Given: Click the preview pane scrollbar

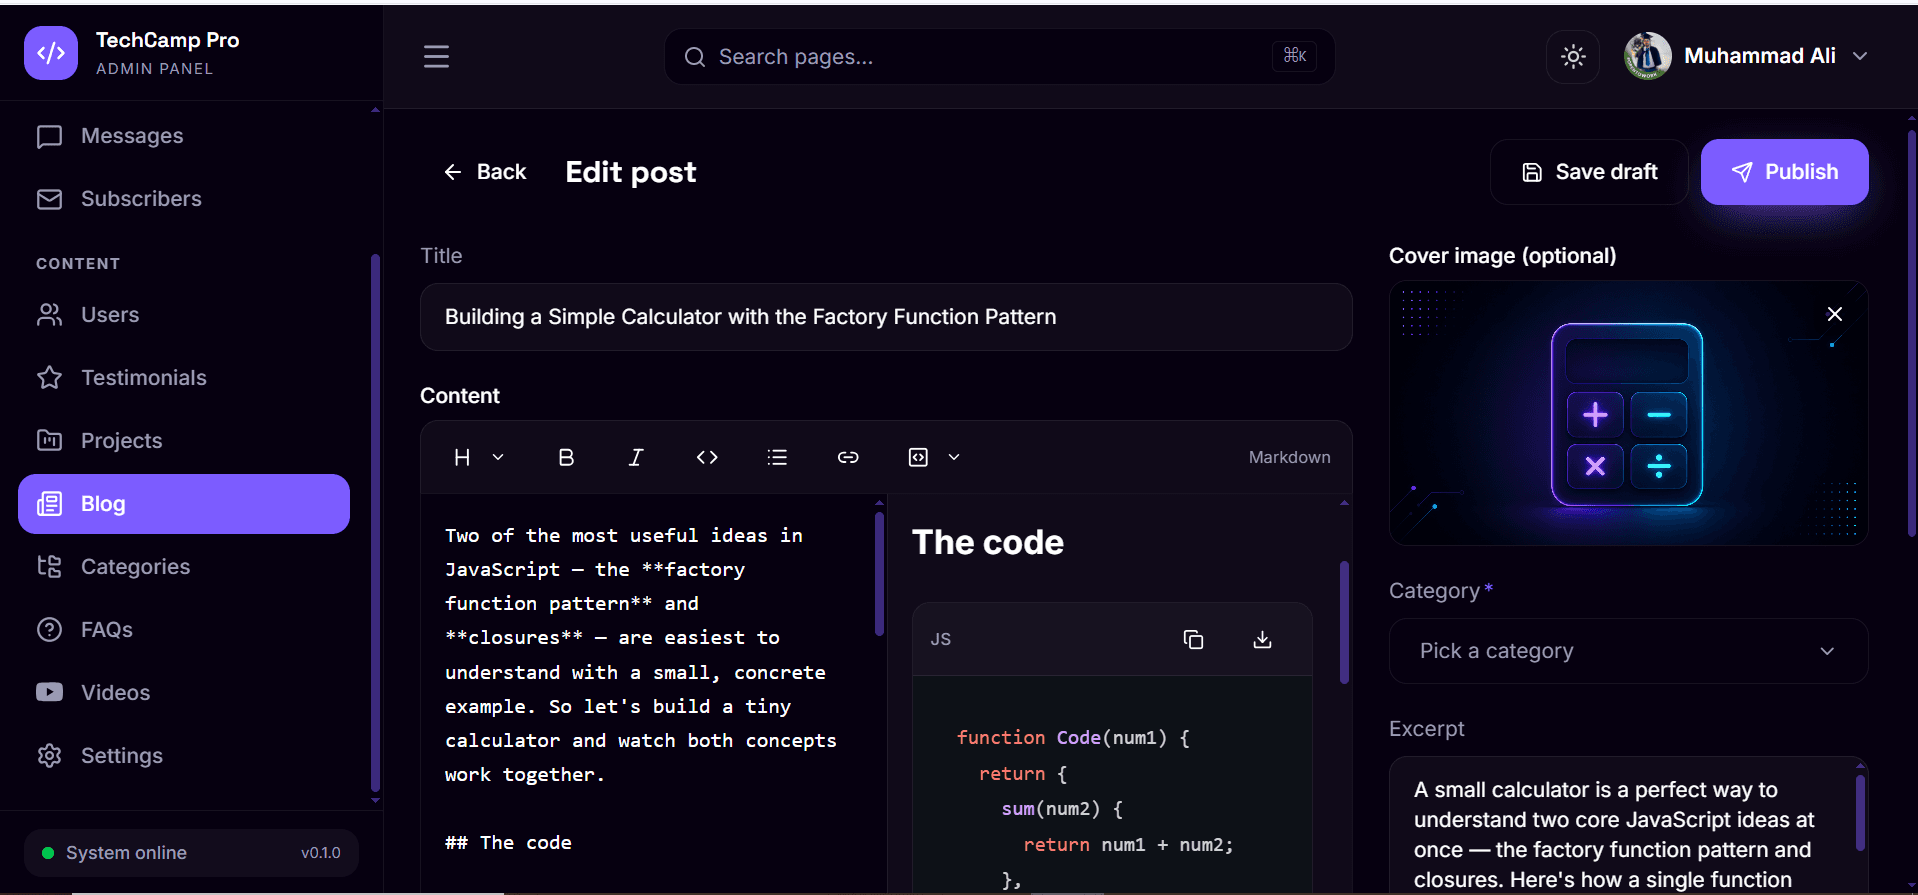Looking at the screenshot, I should pos(1344,622).
